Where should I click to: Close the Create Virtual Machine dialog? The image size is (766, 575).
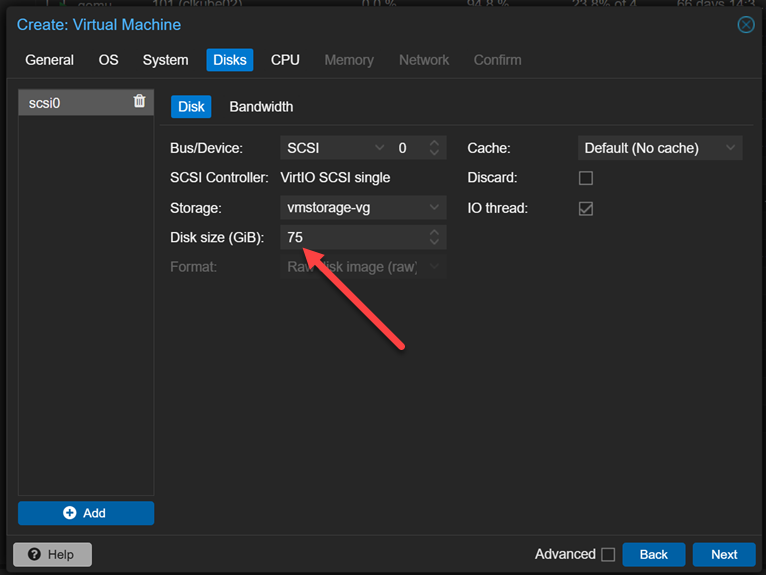point(746,25)
